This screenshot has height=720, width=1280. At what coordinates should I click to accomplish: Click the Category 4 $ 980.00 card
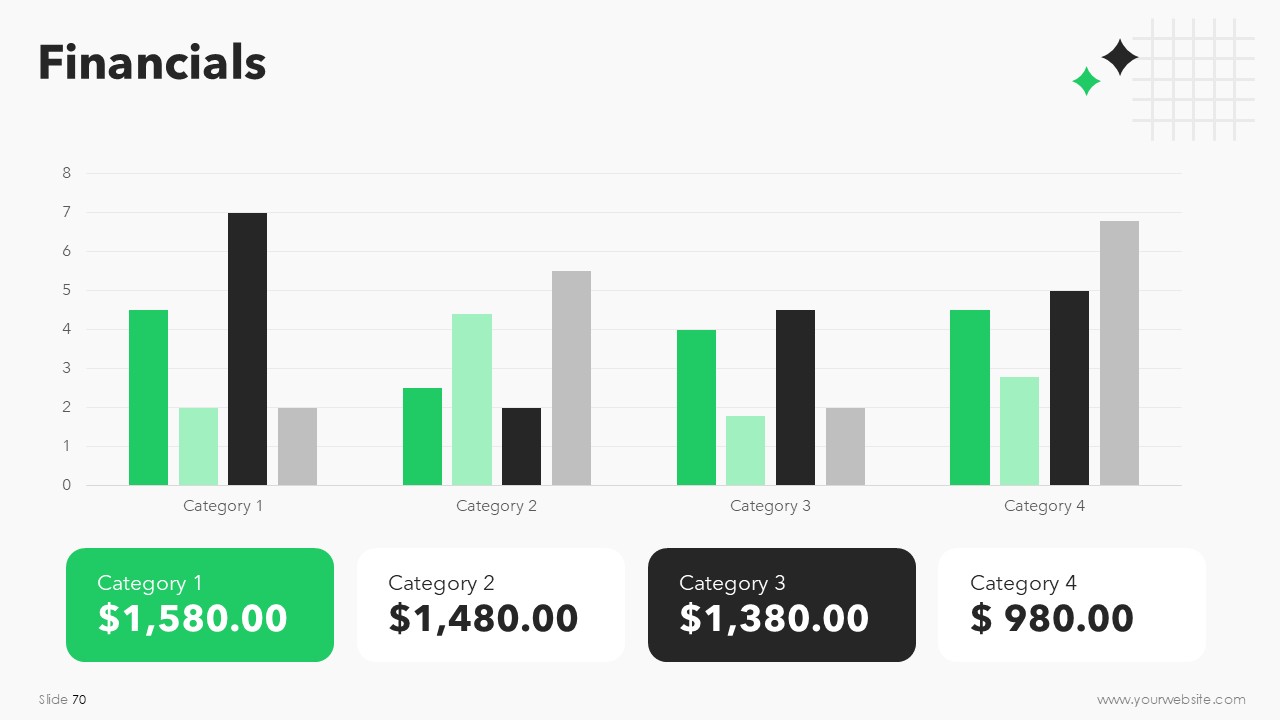(x=1072, y=605)
